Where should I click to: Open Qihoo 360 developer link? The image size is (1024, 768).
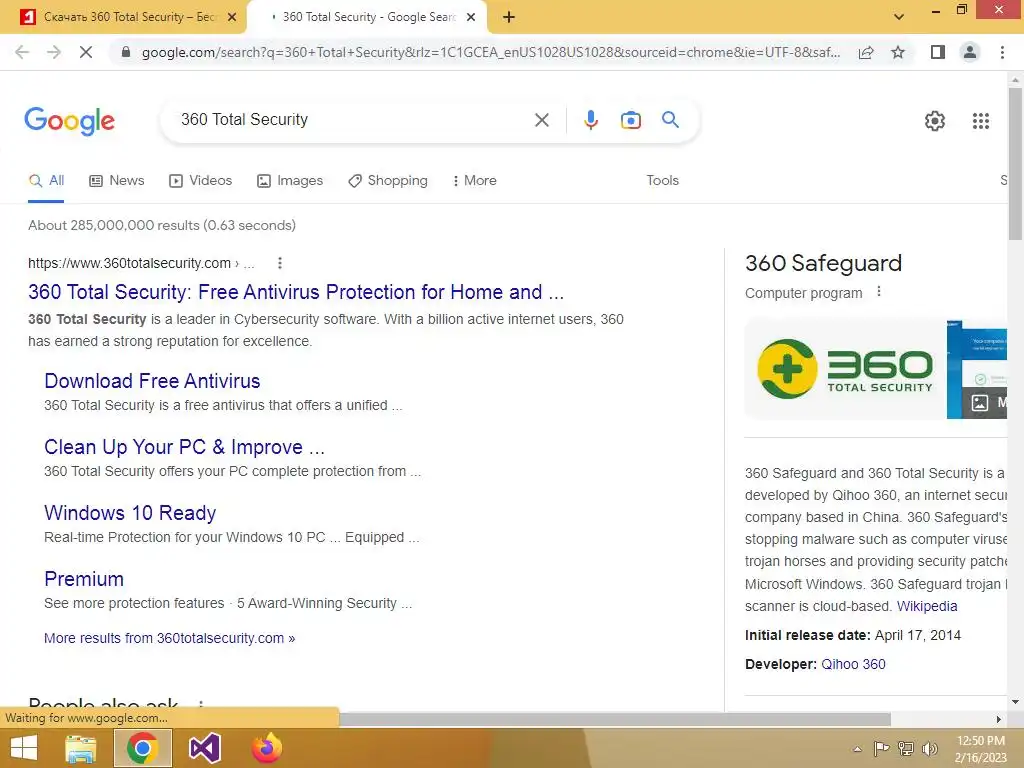pos(853,664)
